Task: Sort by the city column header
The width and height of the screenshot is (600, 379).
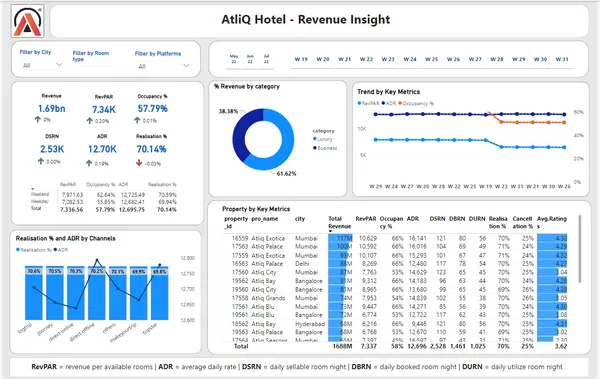Action: pyautogui.click(x=300, y=219)
